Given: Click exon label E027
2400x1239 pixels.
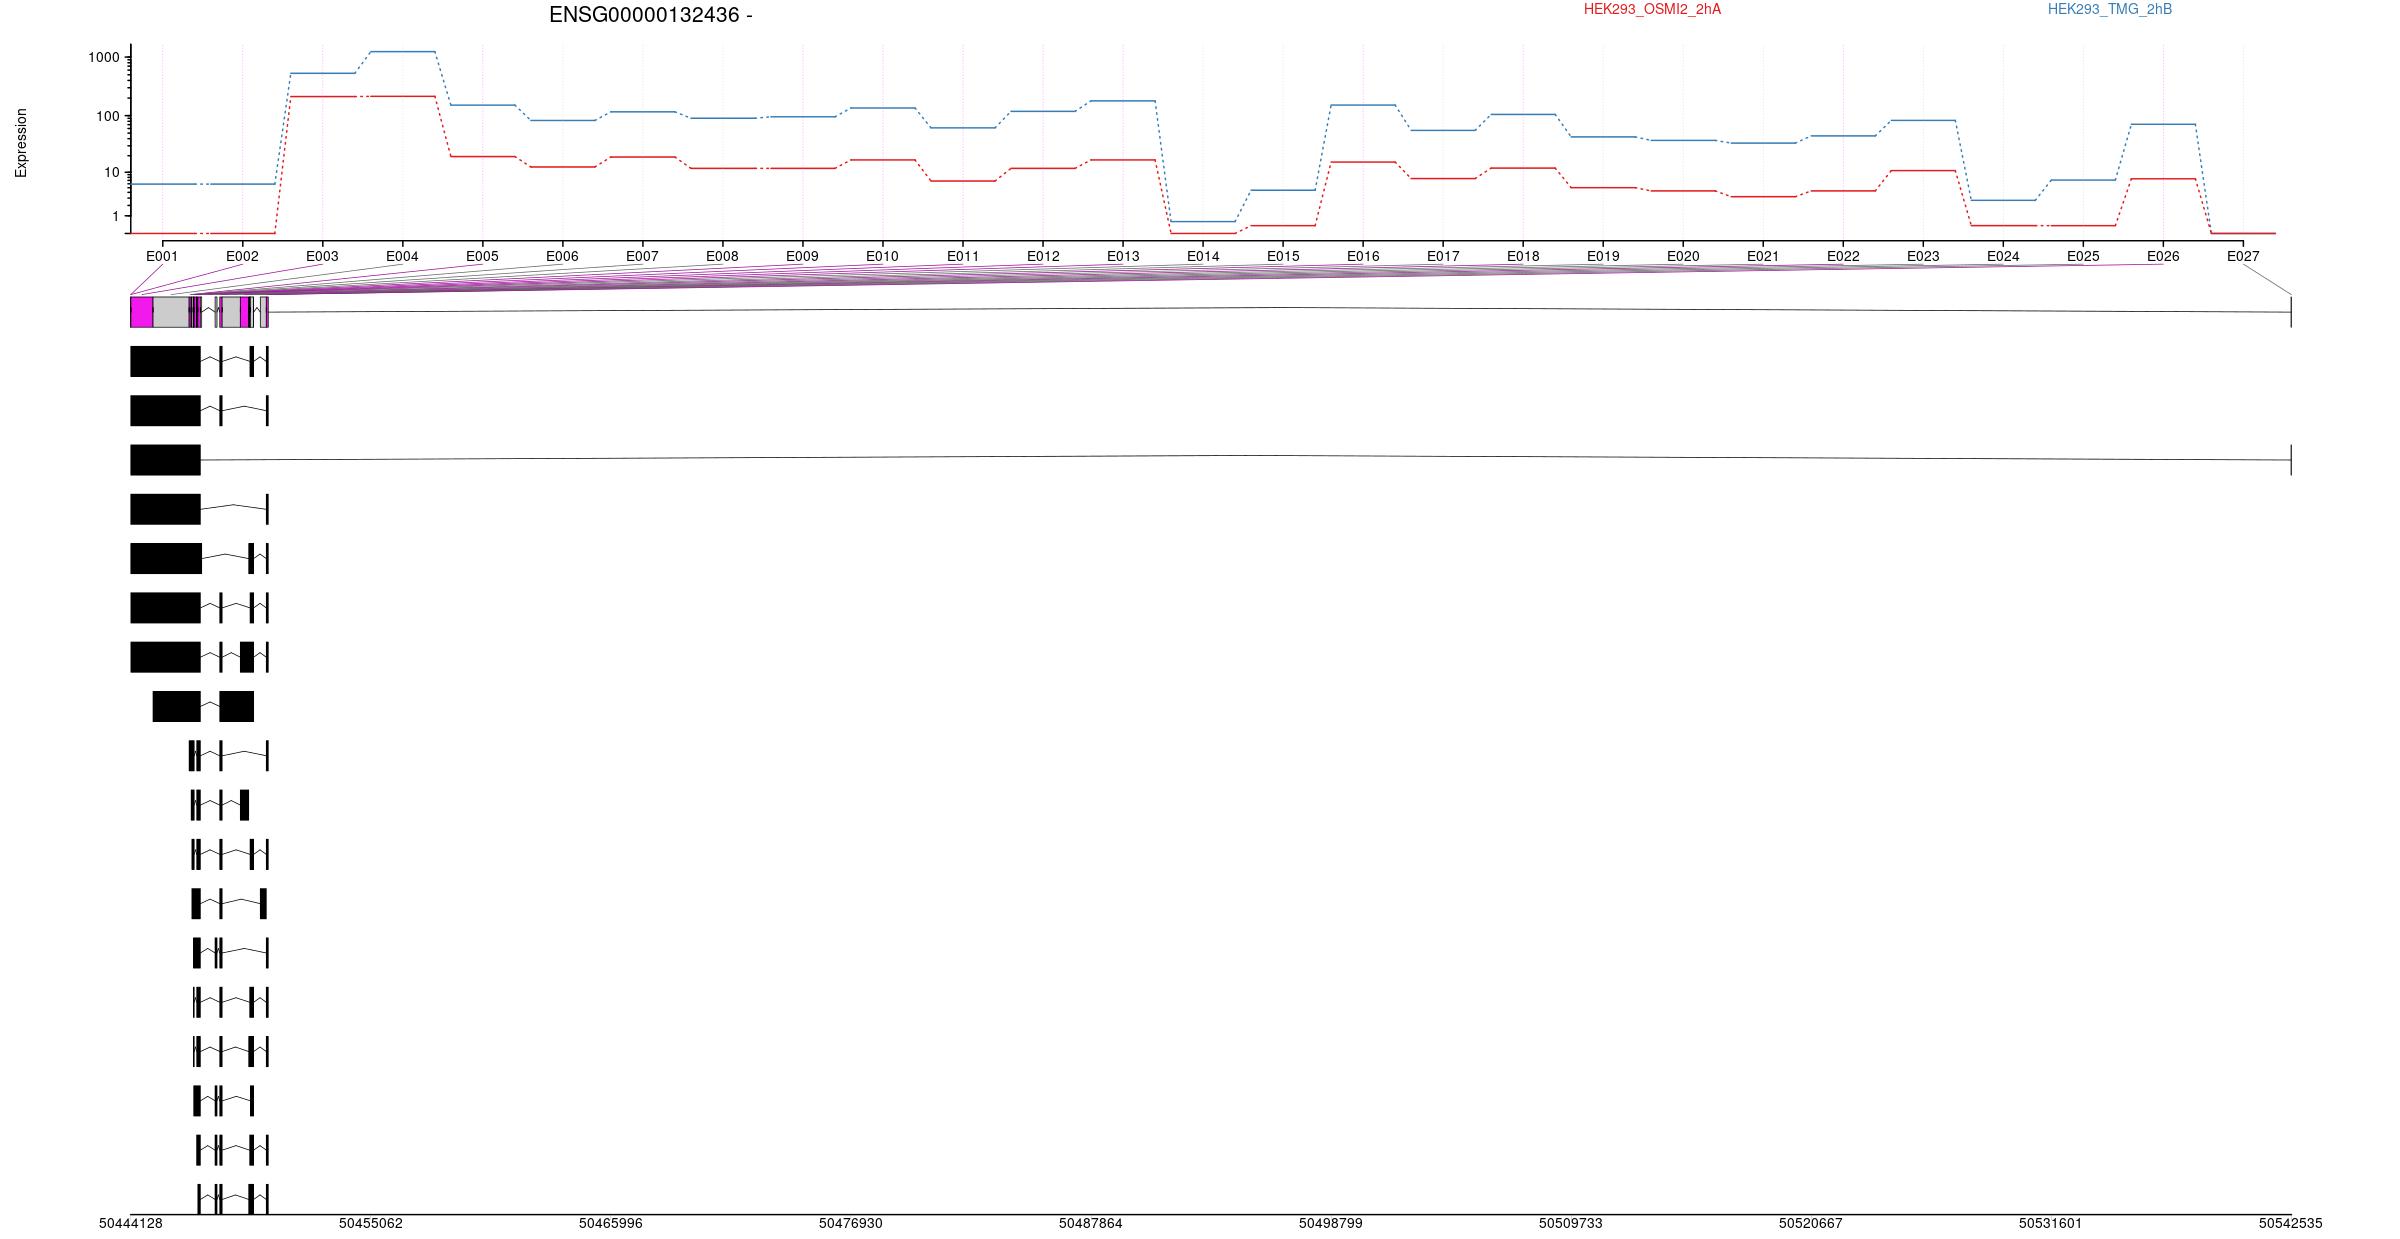Looking at the screenshot, I should click(2243, 256).
